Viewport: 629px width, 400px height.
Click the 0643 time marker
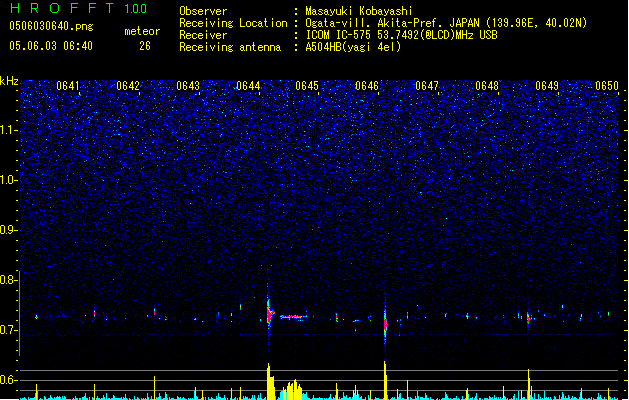tap(188, 85)
